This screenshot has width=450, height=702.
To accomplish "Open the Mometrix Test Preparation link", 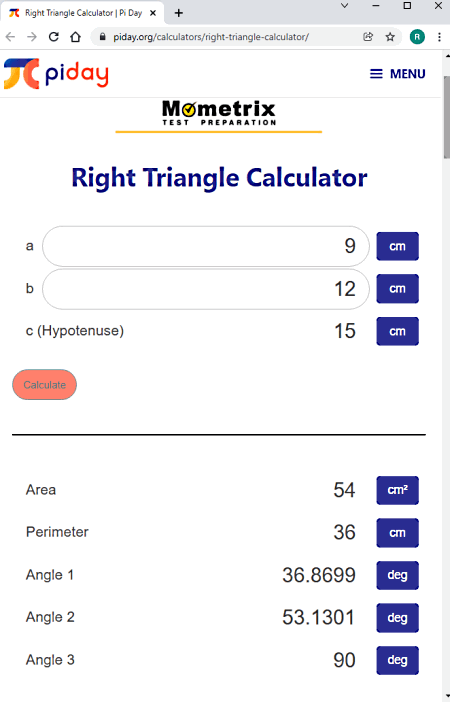I will (x=219, y=112).
